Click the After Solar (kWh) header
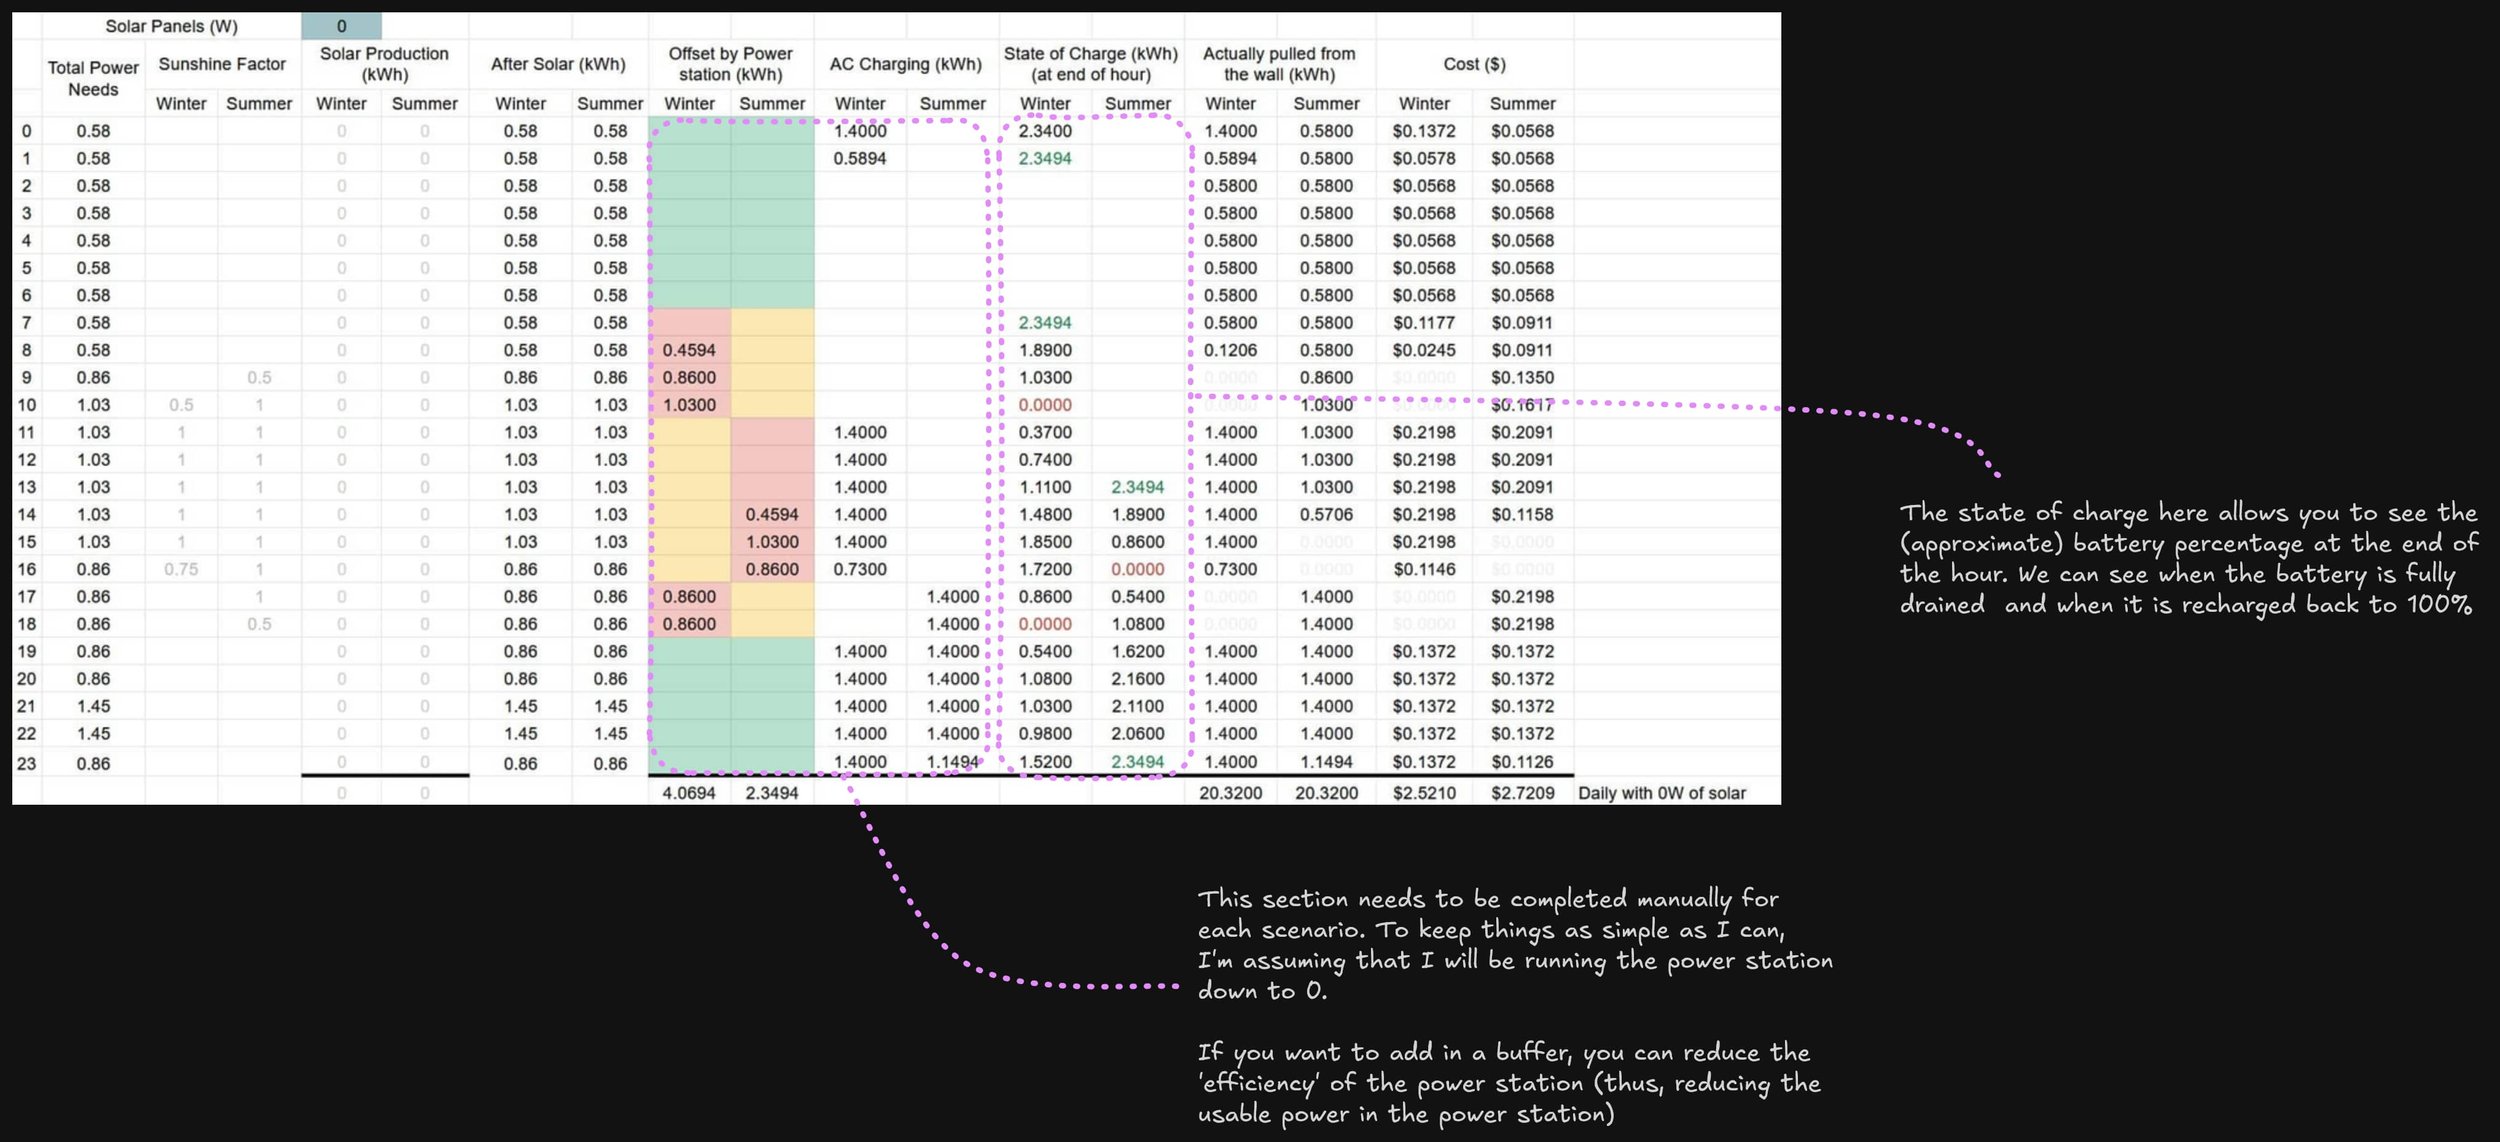 click(x=558, y=64)
